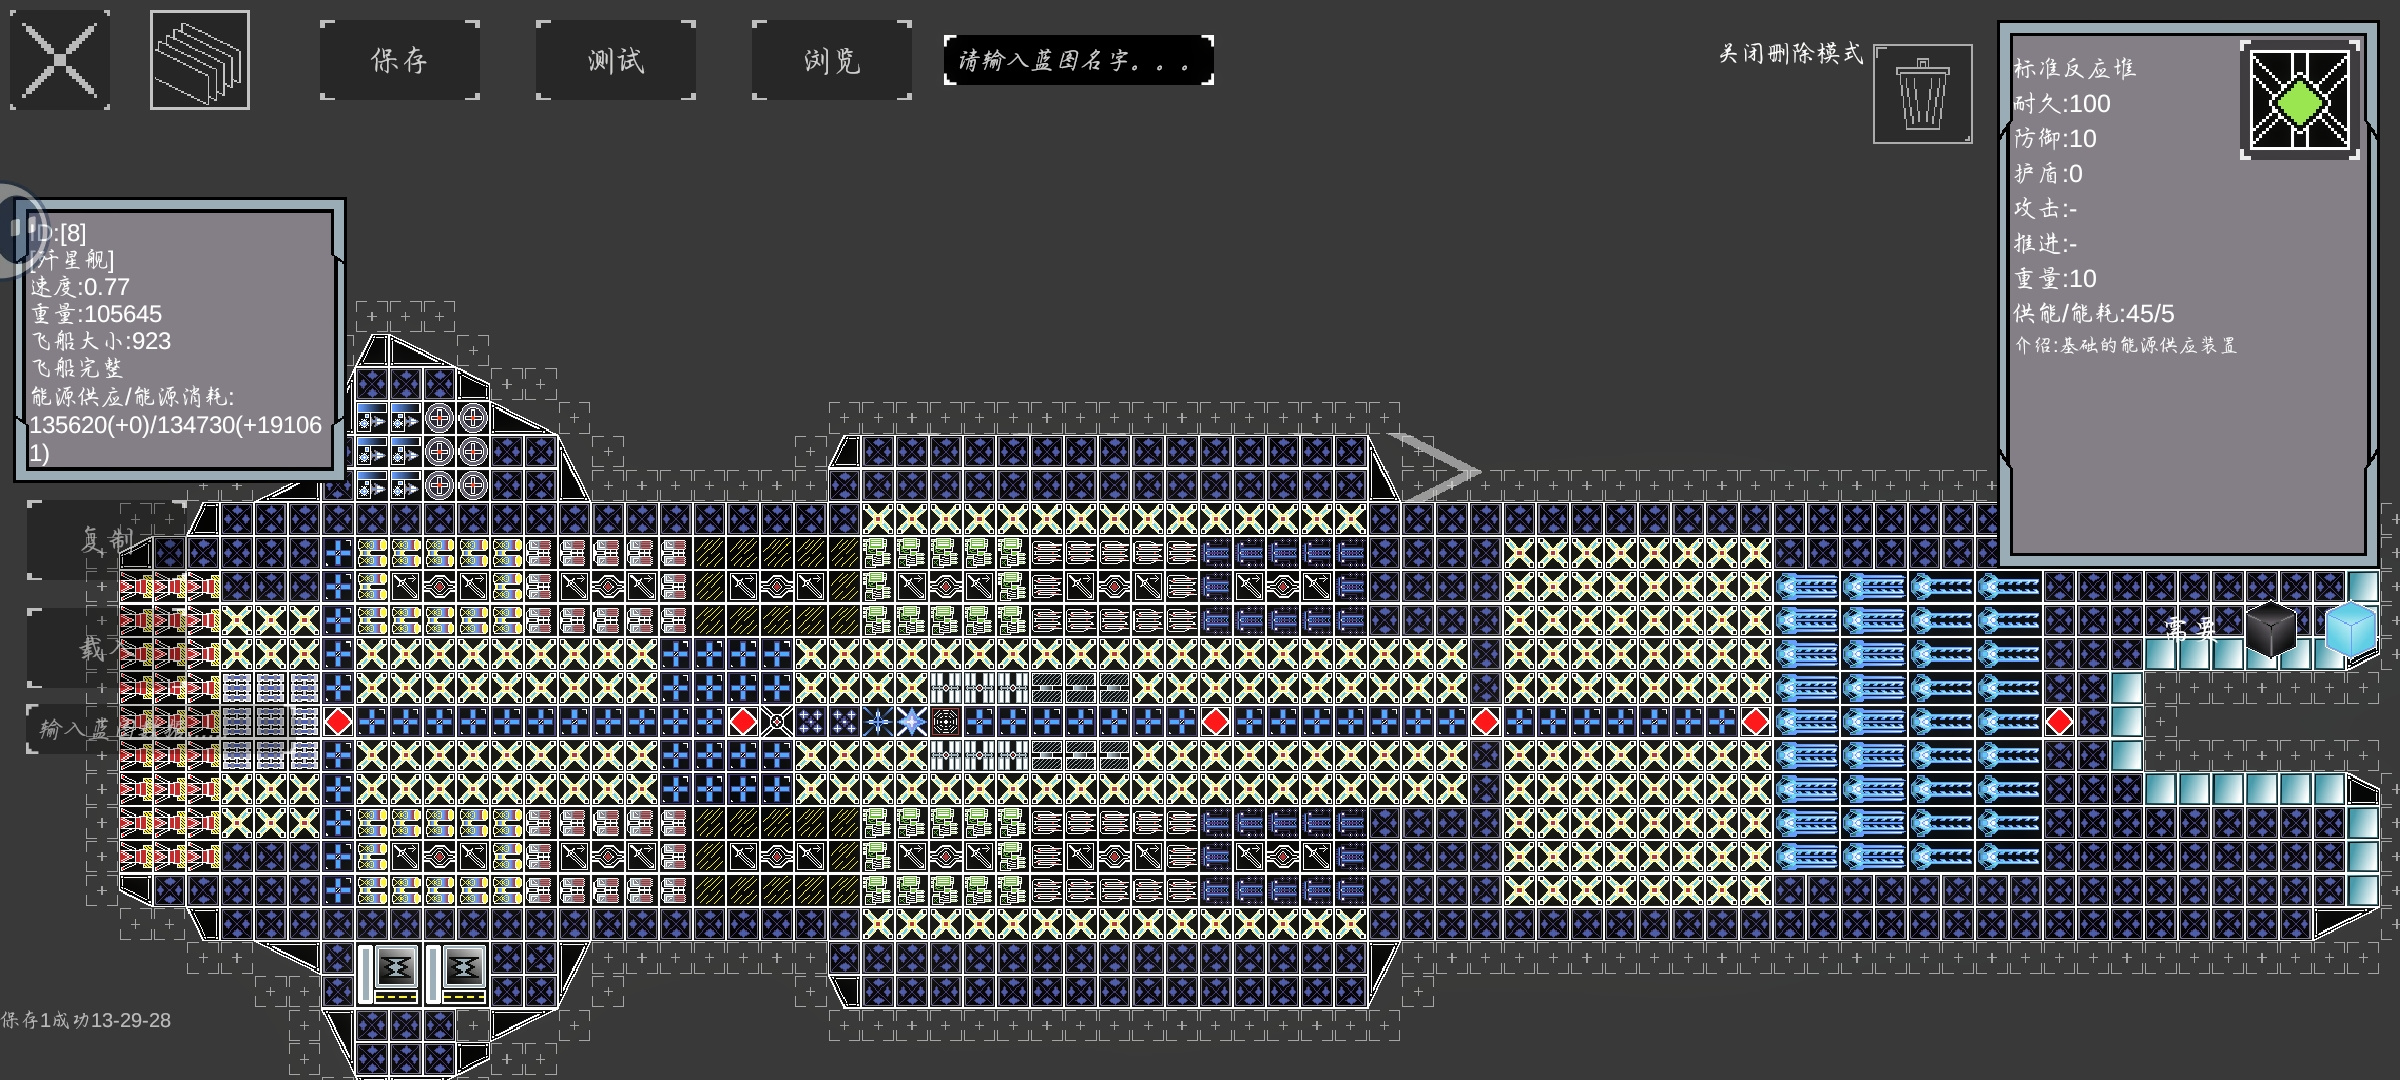2400x1080 pixels.
Task: Click the 保存 save button
Action: coord(400,60)
